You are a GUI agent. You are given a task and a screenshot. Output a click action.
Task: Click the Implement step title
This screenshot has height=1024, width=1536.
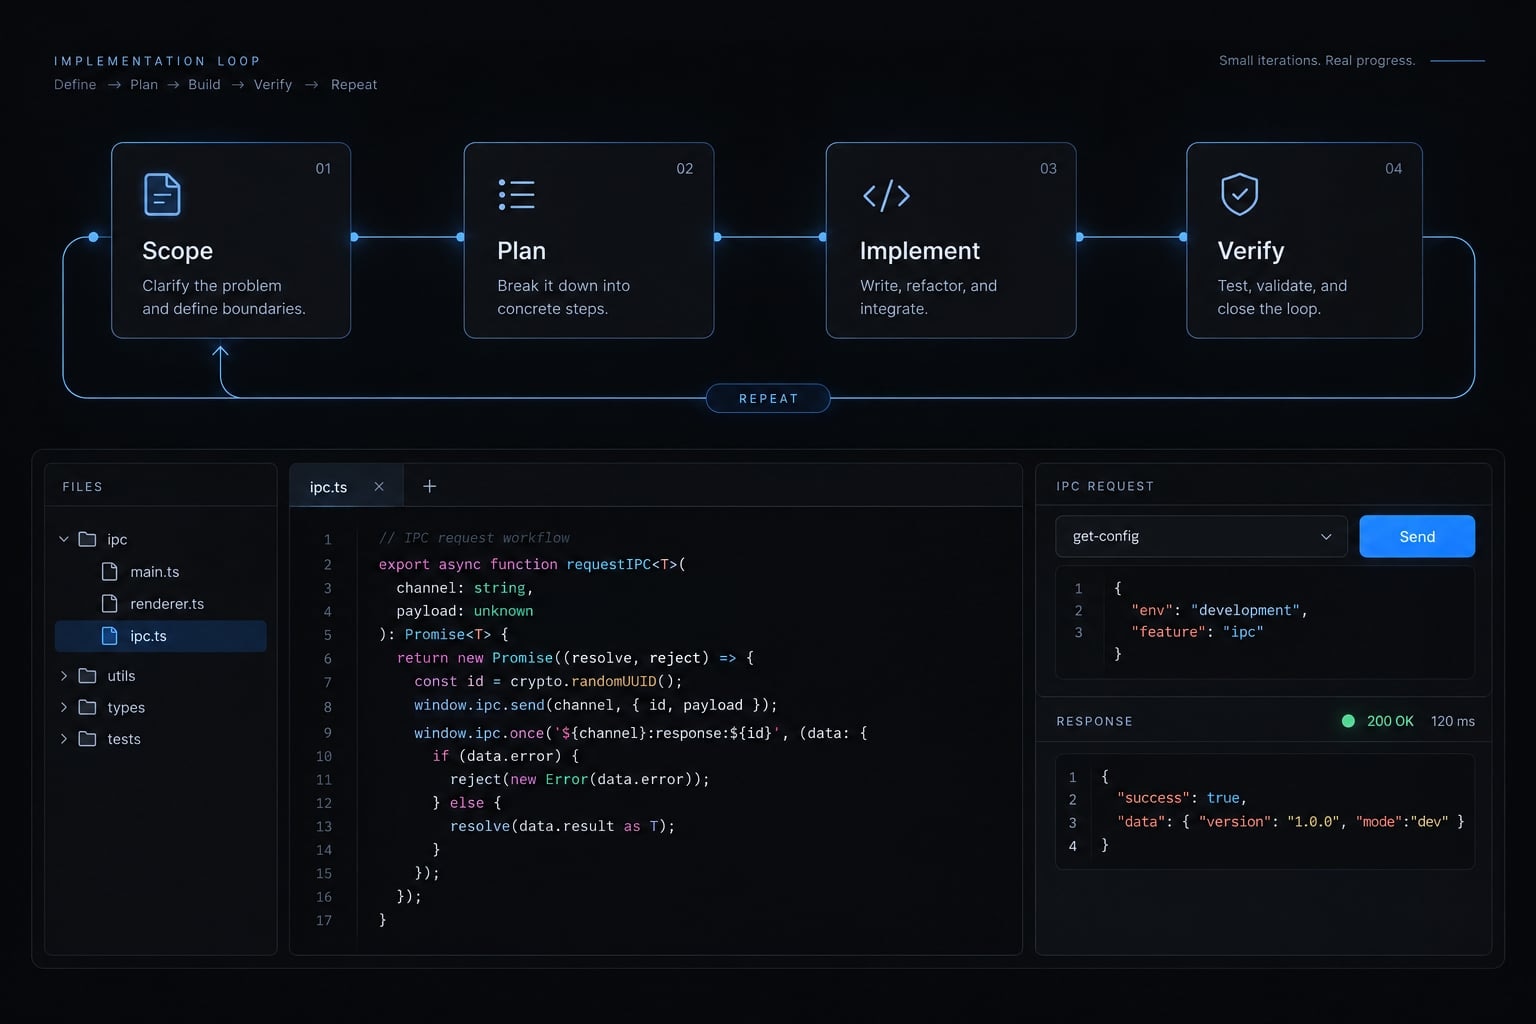920,250
